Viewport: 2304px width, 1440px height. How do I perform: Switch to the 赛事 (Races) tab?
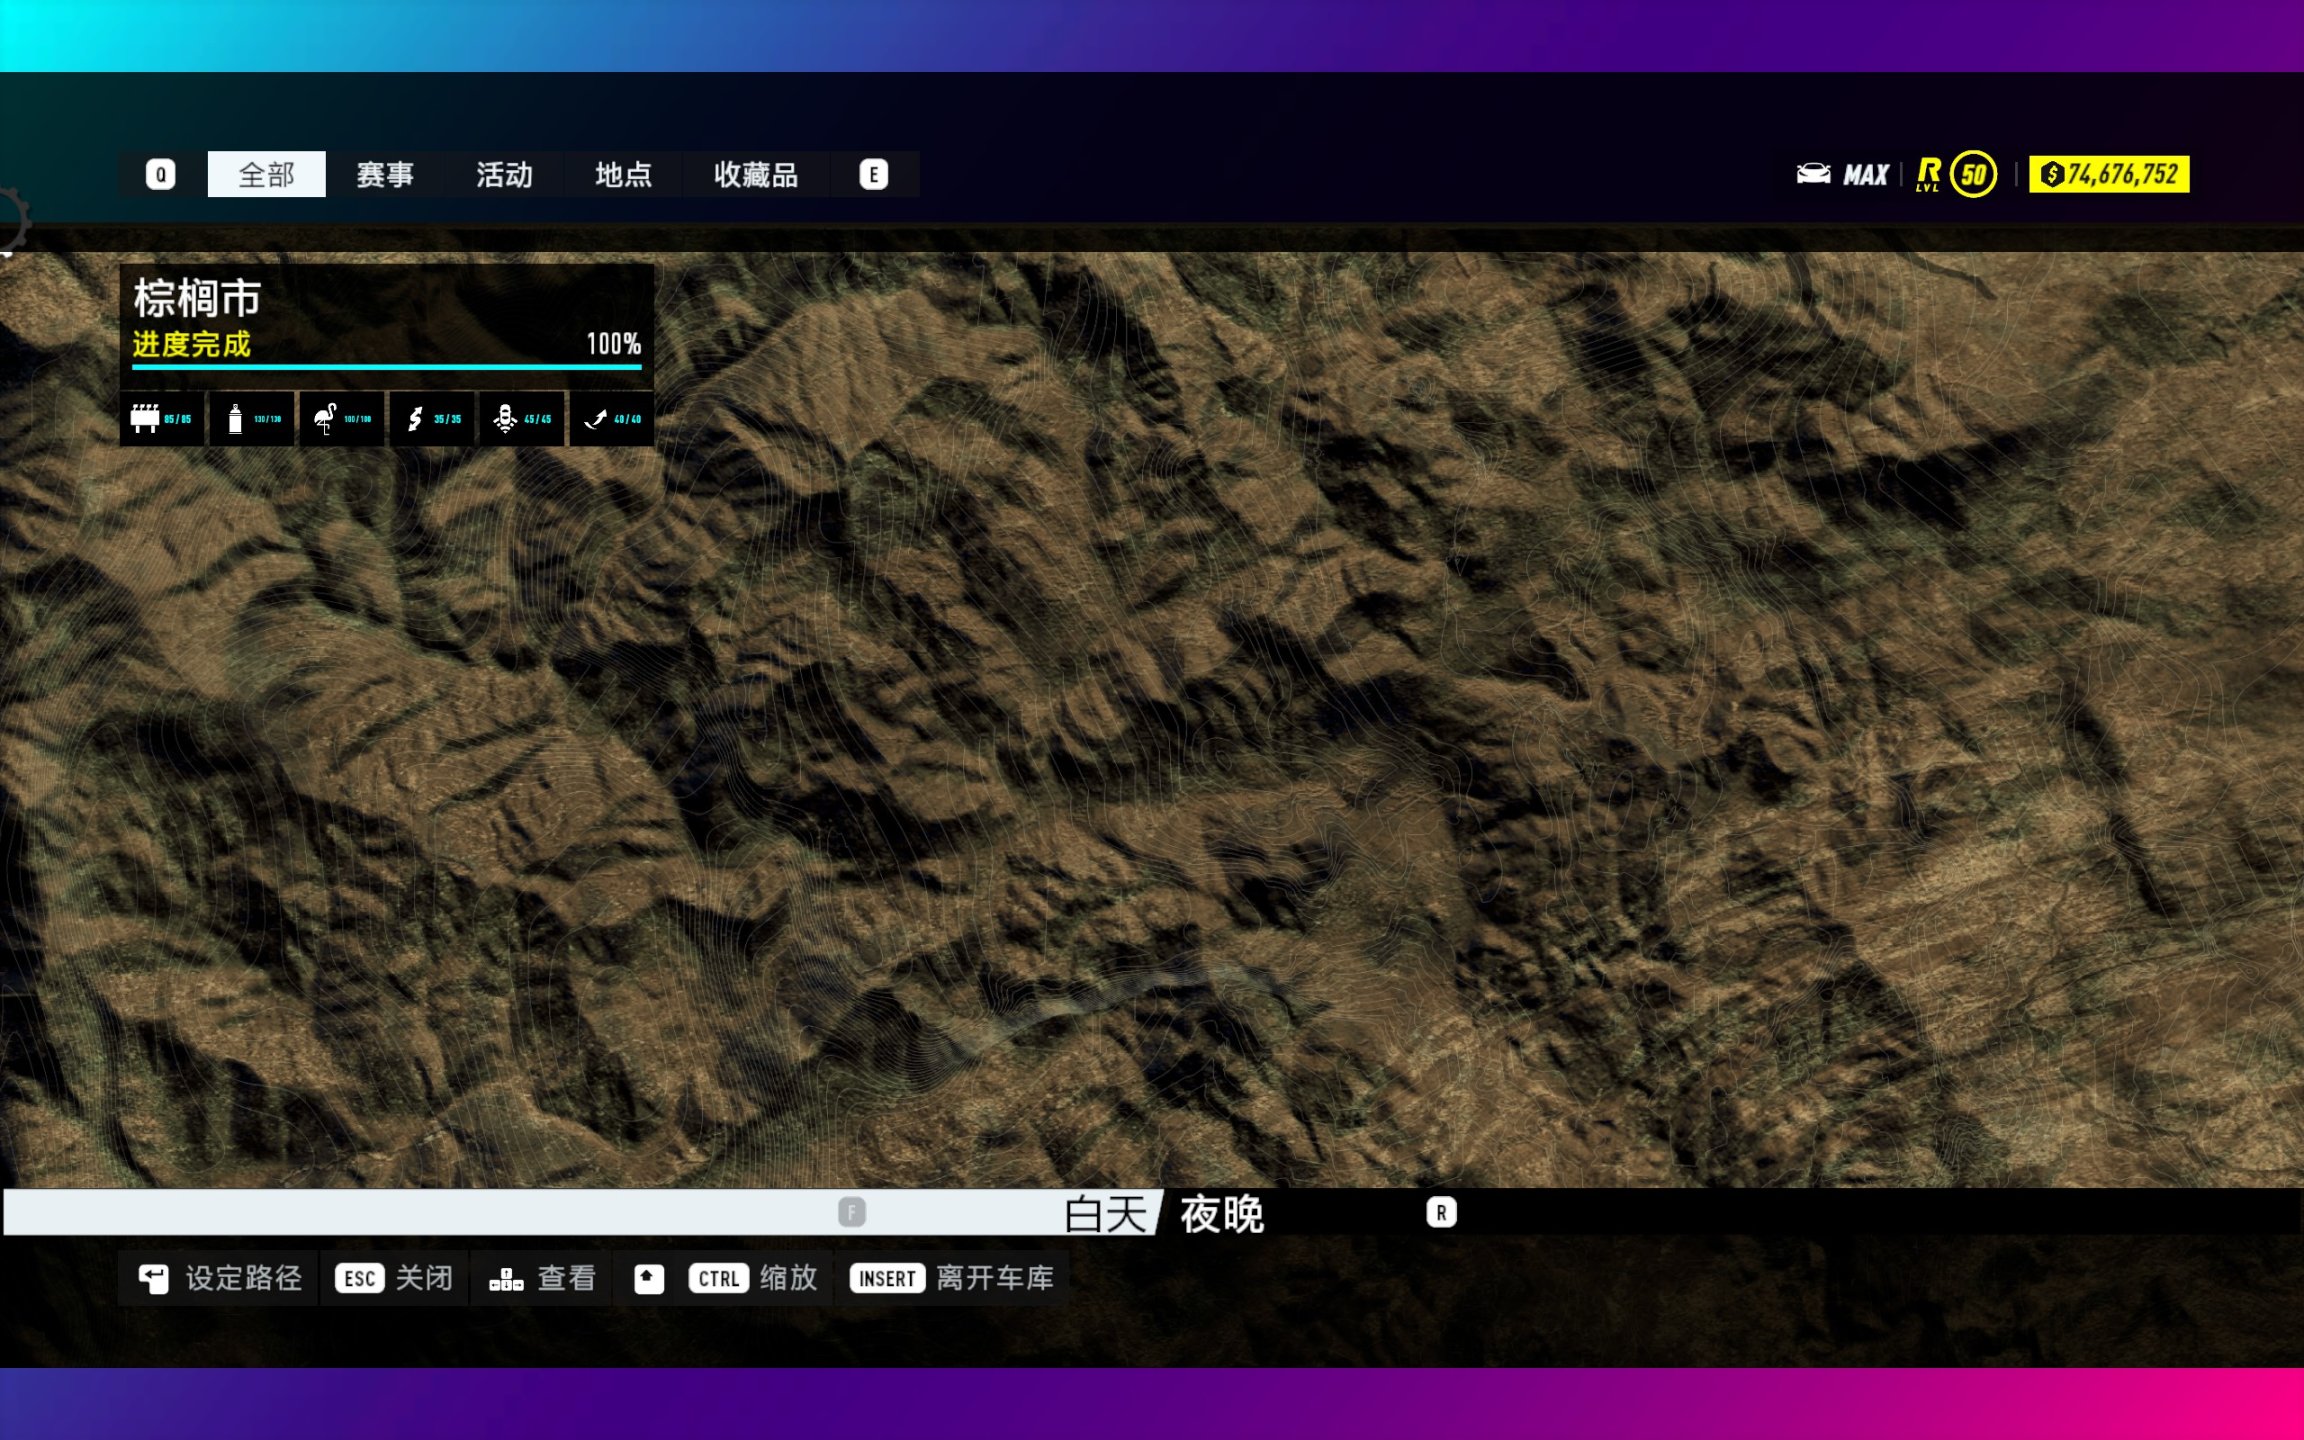click(x=385, y=175)
